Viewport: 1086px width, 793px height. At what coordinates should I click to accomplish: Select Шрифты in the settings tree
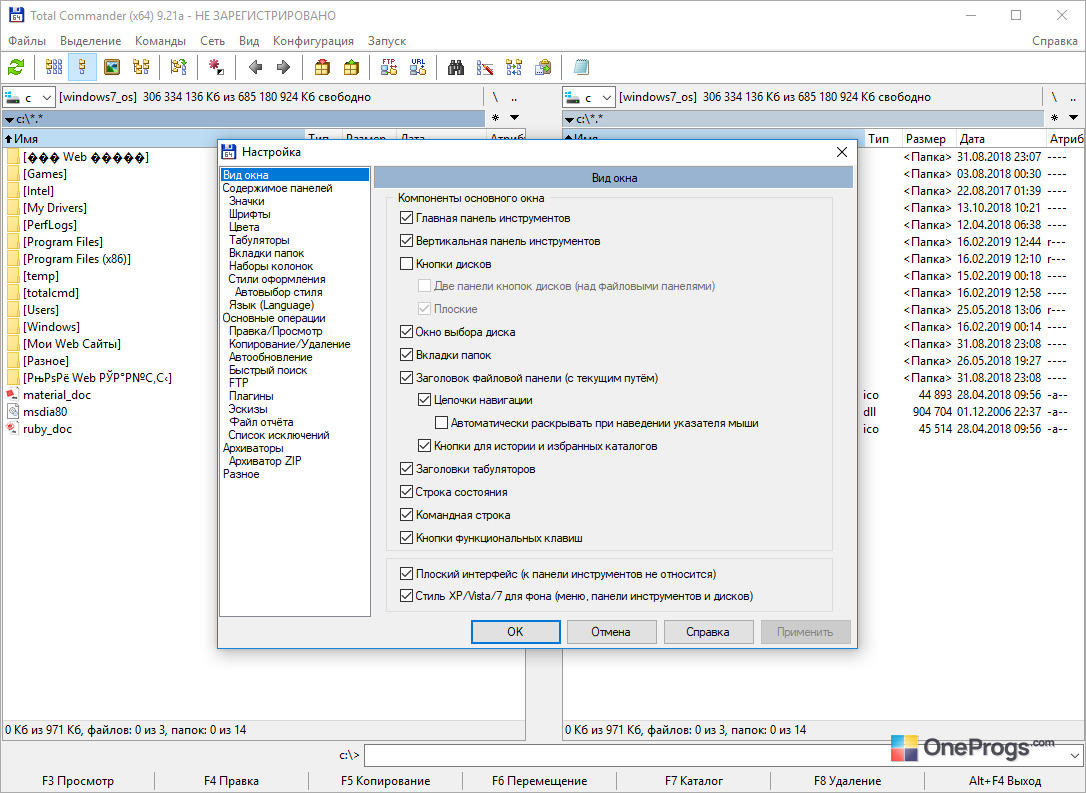coord(249,214)
